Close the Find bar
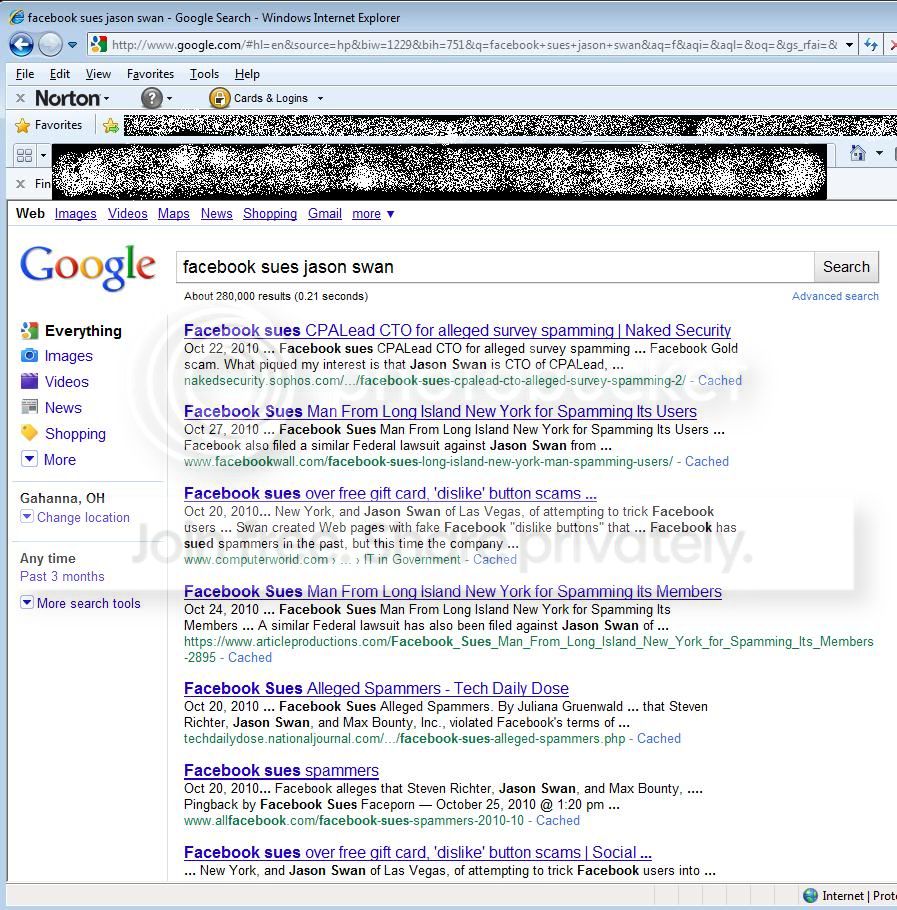897x910 pixels. [x=20, y=184]
